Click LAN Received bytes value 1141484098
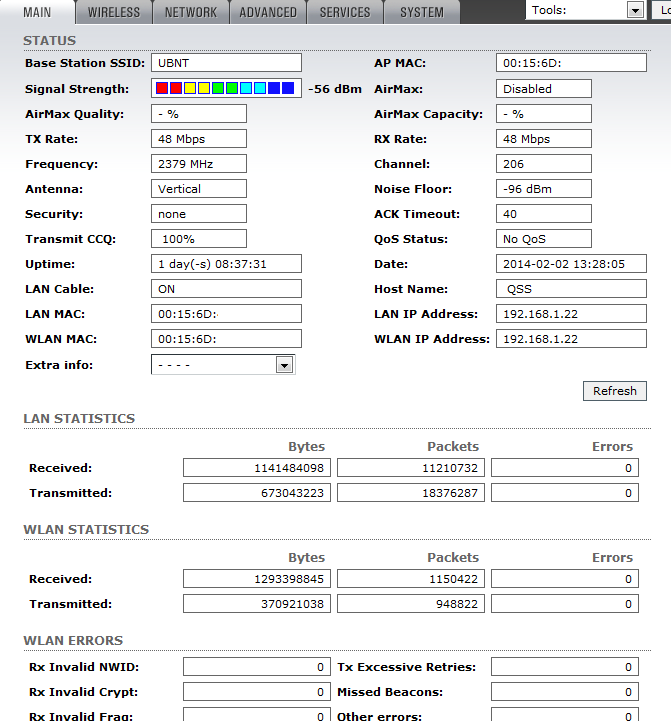Viewport: 671px width, 721px height. (x=257, y=468)
